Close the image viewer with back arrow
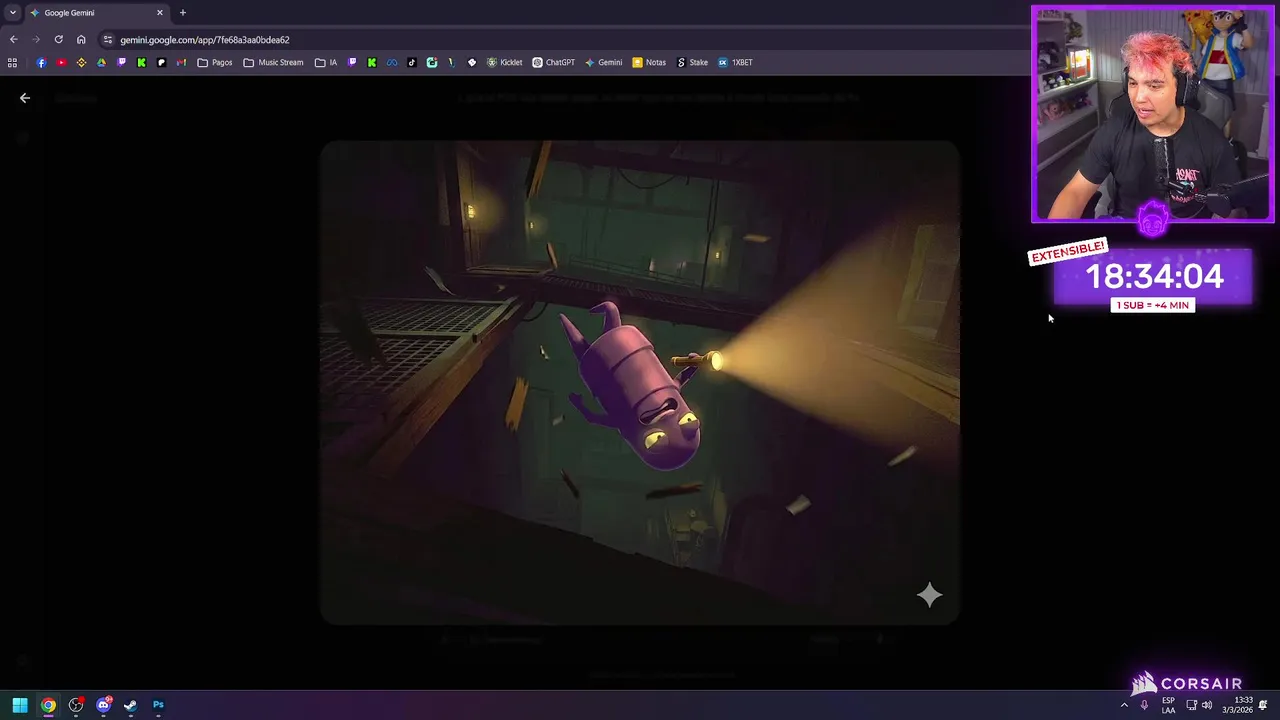 (25, 98)
